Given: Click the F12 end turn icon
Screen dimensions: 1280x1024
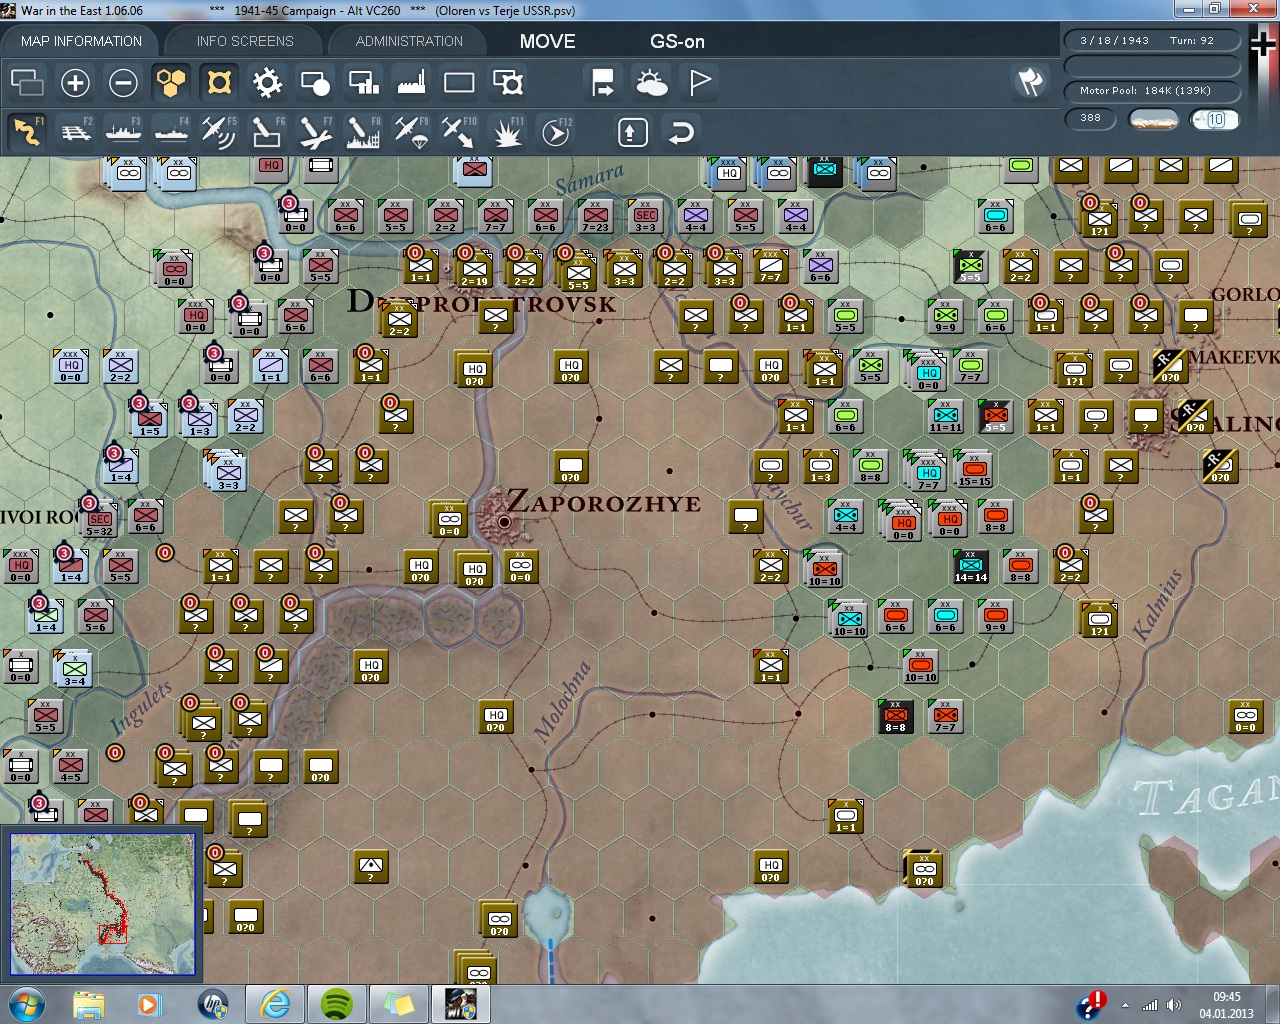Looking at the screenshot, I should click(556, 132).
